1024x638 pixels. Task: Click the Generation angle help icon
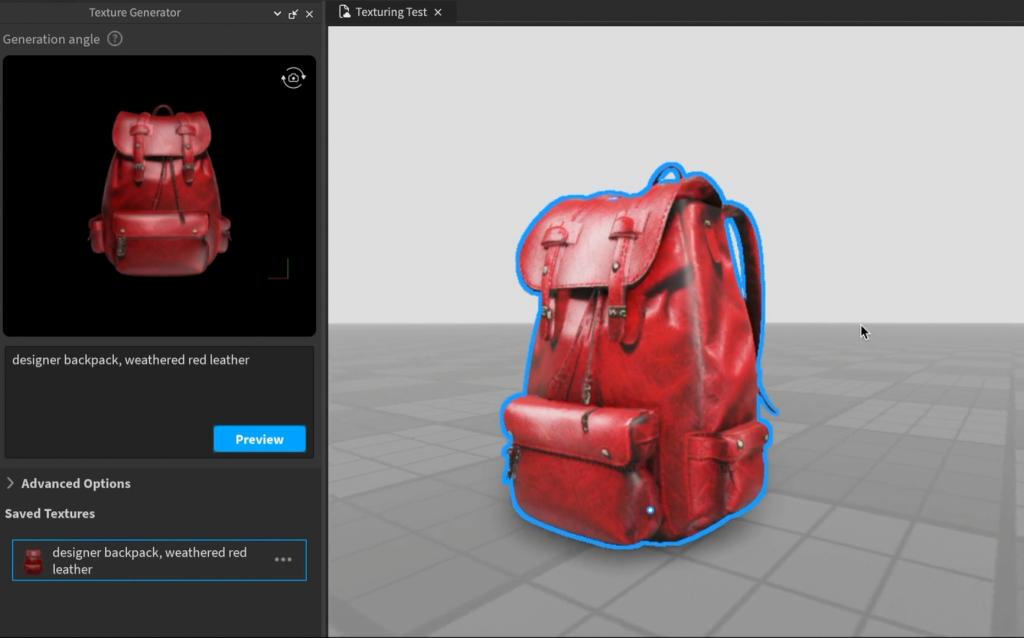[x=115, y=39]
